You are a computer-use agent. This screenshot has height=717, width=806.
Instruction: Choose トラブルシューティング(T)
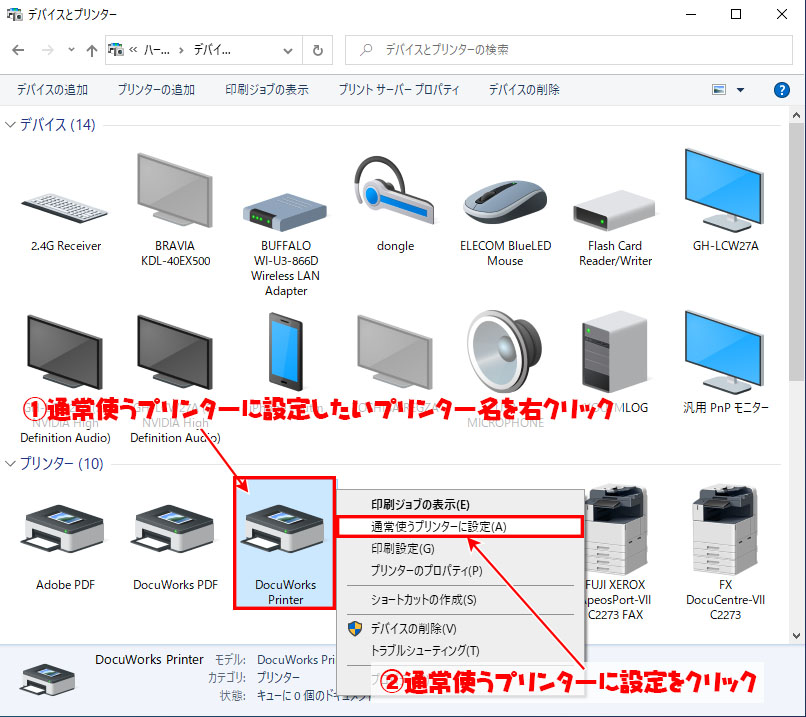tap(461, 651)
